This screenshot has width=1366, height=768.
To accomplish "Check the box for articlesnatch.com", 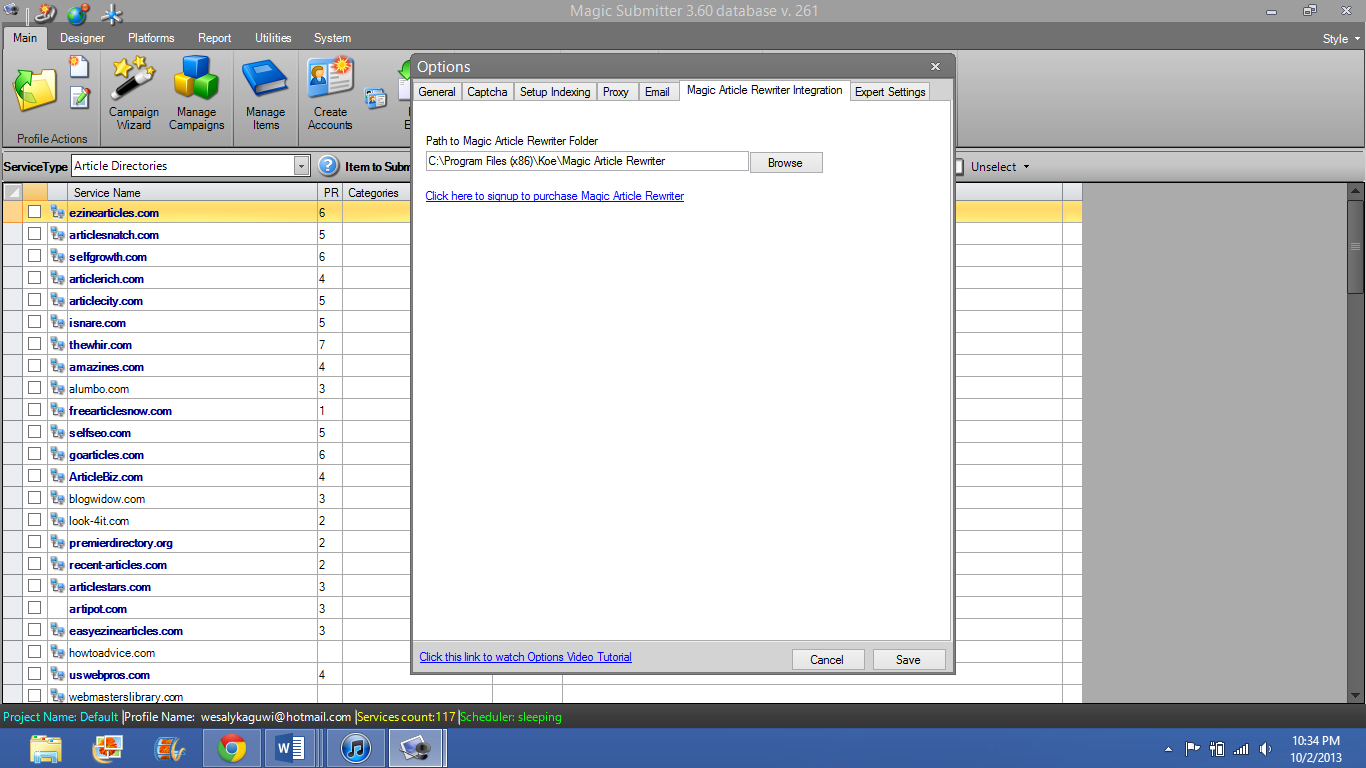I will [35, 234].
